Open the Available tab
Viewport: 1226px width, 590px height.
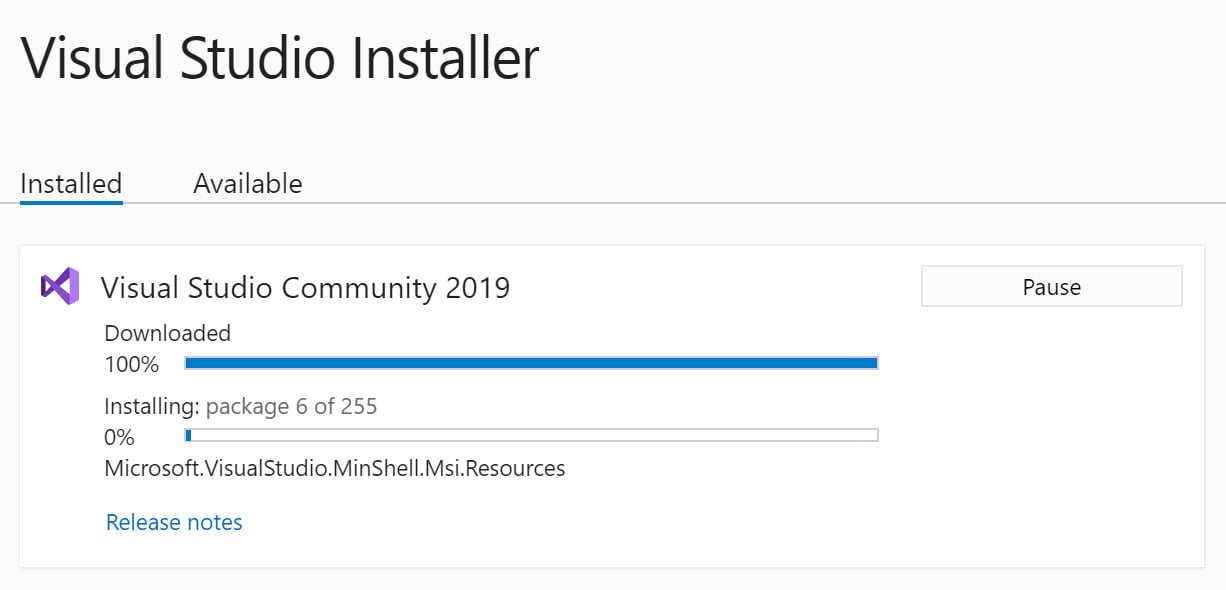click(x=247, y=184)
